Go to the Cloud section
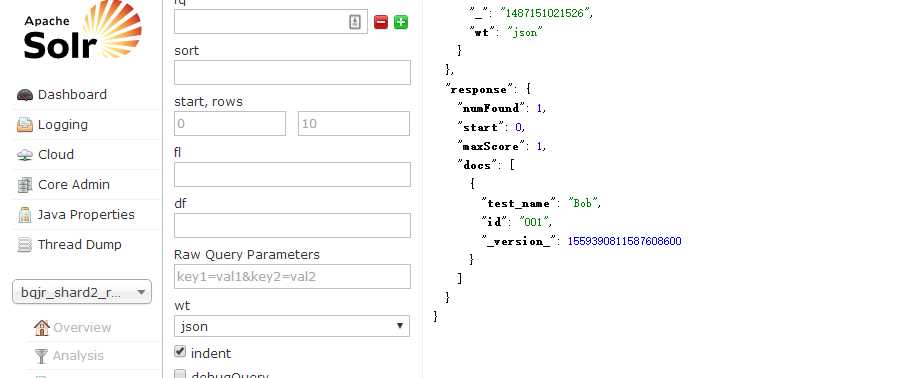The height and width of the screenshot is (378, 899). pyautogui.click(x=56, y=154)
